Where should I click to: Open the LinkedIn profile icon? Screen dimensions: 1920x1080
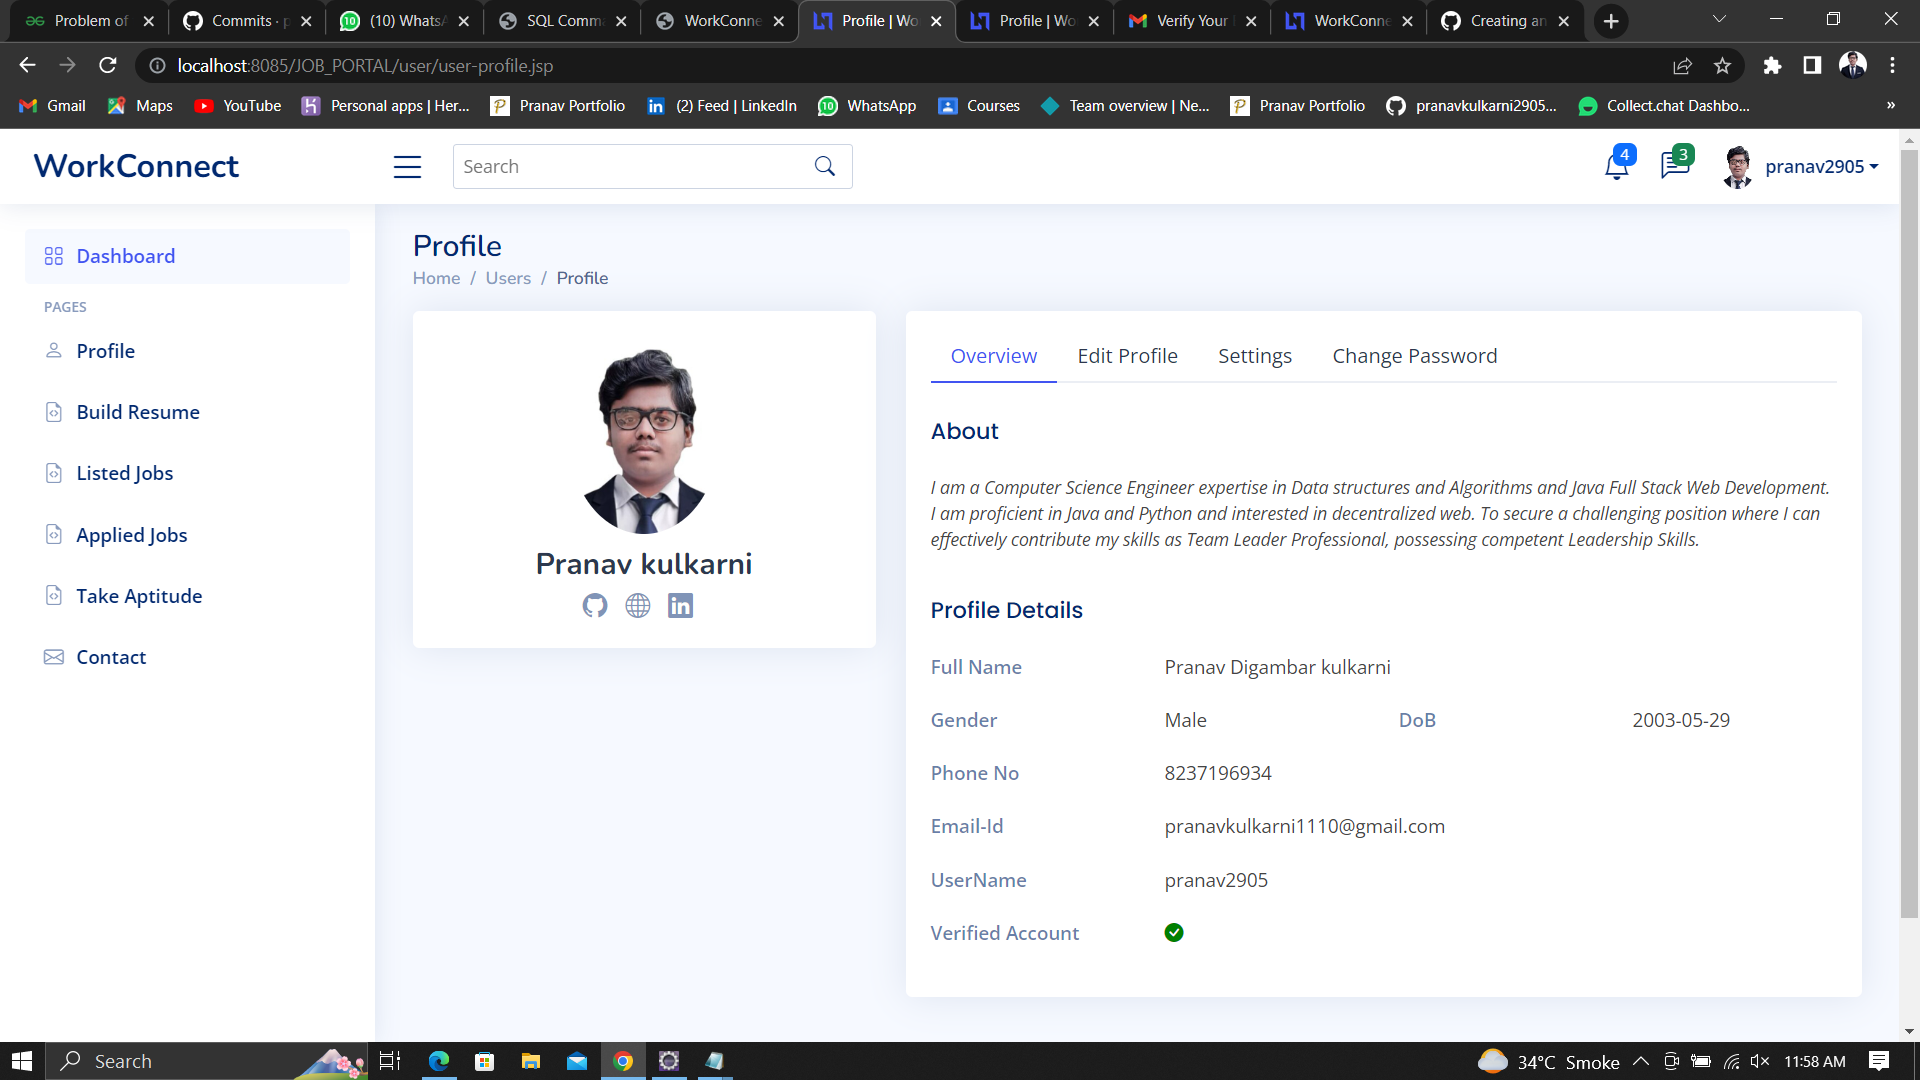(681, 606)
